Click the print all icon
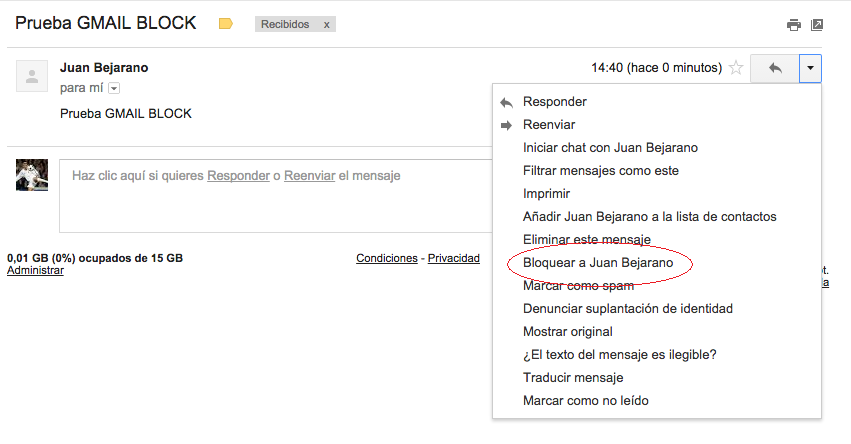This screenshot has height=444, width=851. [x=793, y=25]
